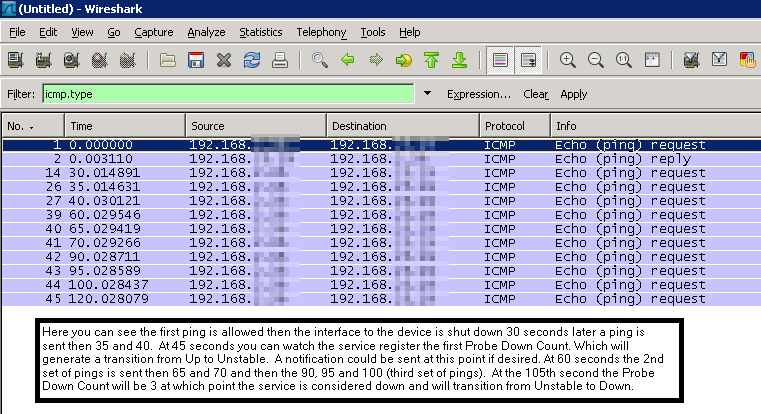Open the Edit menu
Viewport: 761px width, 414px height.
pos(48,32)
